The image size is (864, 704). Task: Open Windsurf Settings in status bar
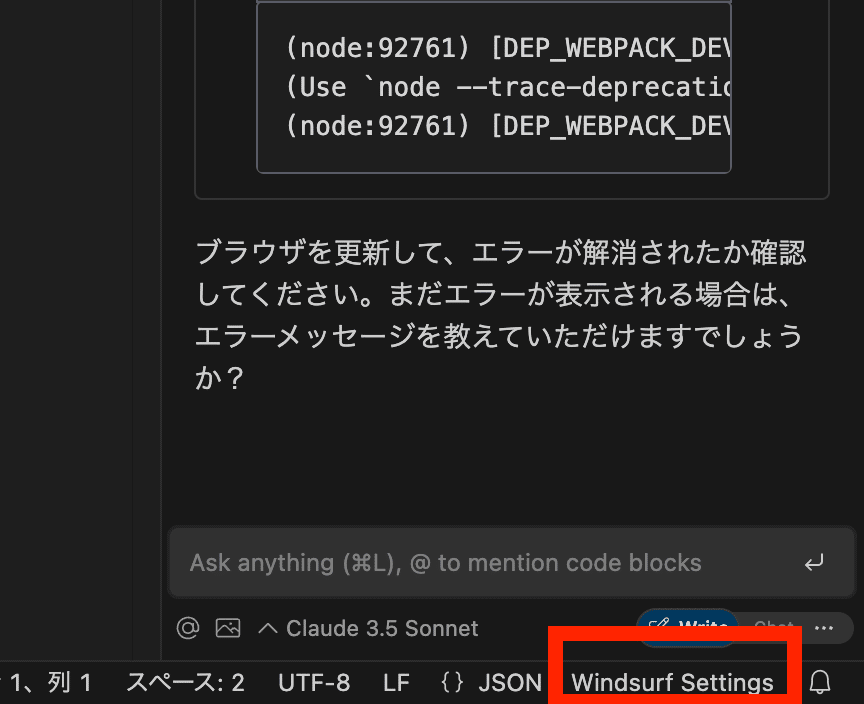pos(672,683)
